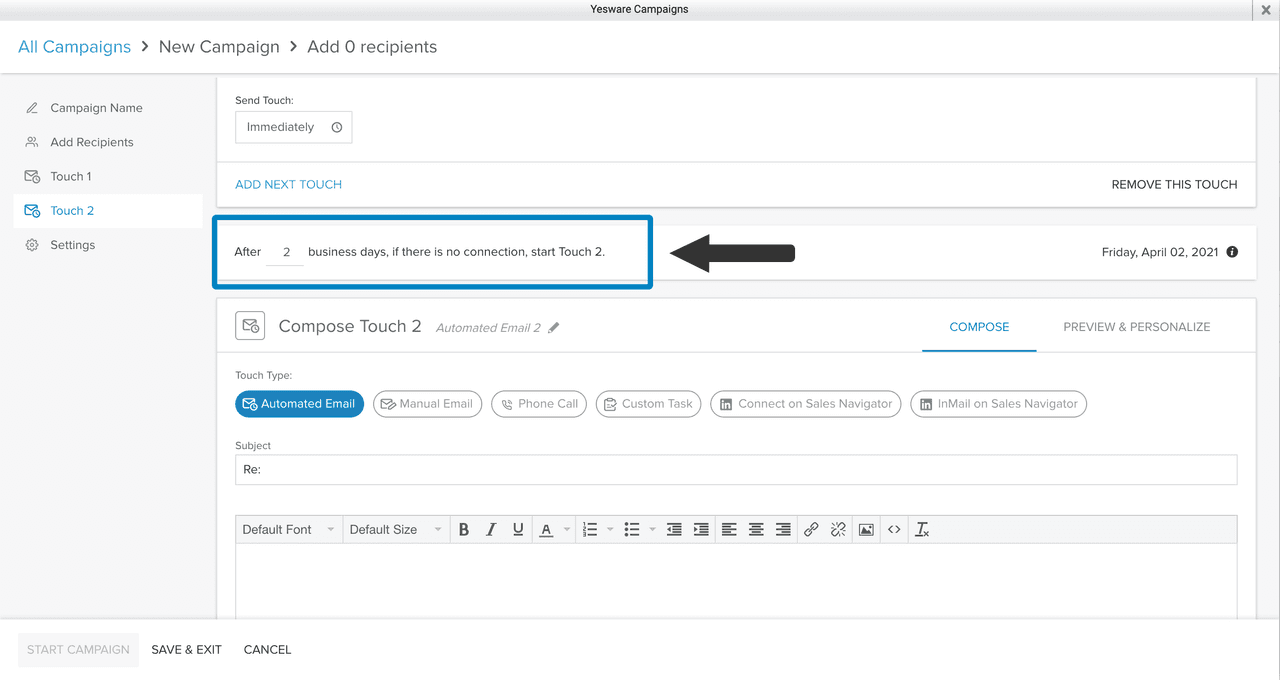Screen dimensions: 1280x680
Task: Open the Default Font dropdown
Action: pyautogui.click(x=288, y=529)
